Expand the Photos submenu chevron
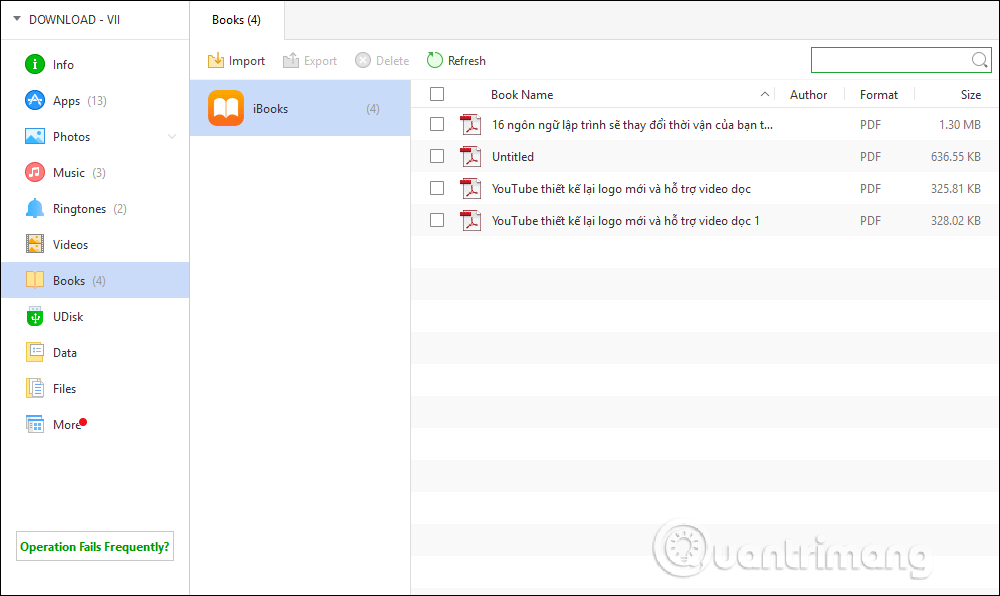1000x596 pixels. point(172,136)
